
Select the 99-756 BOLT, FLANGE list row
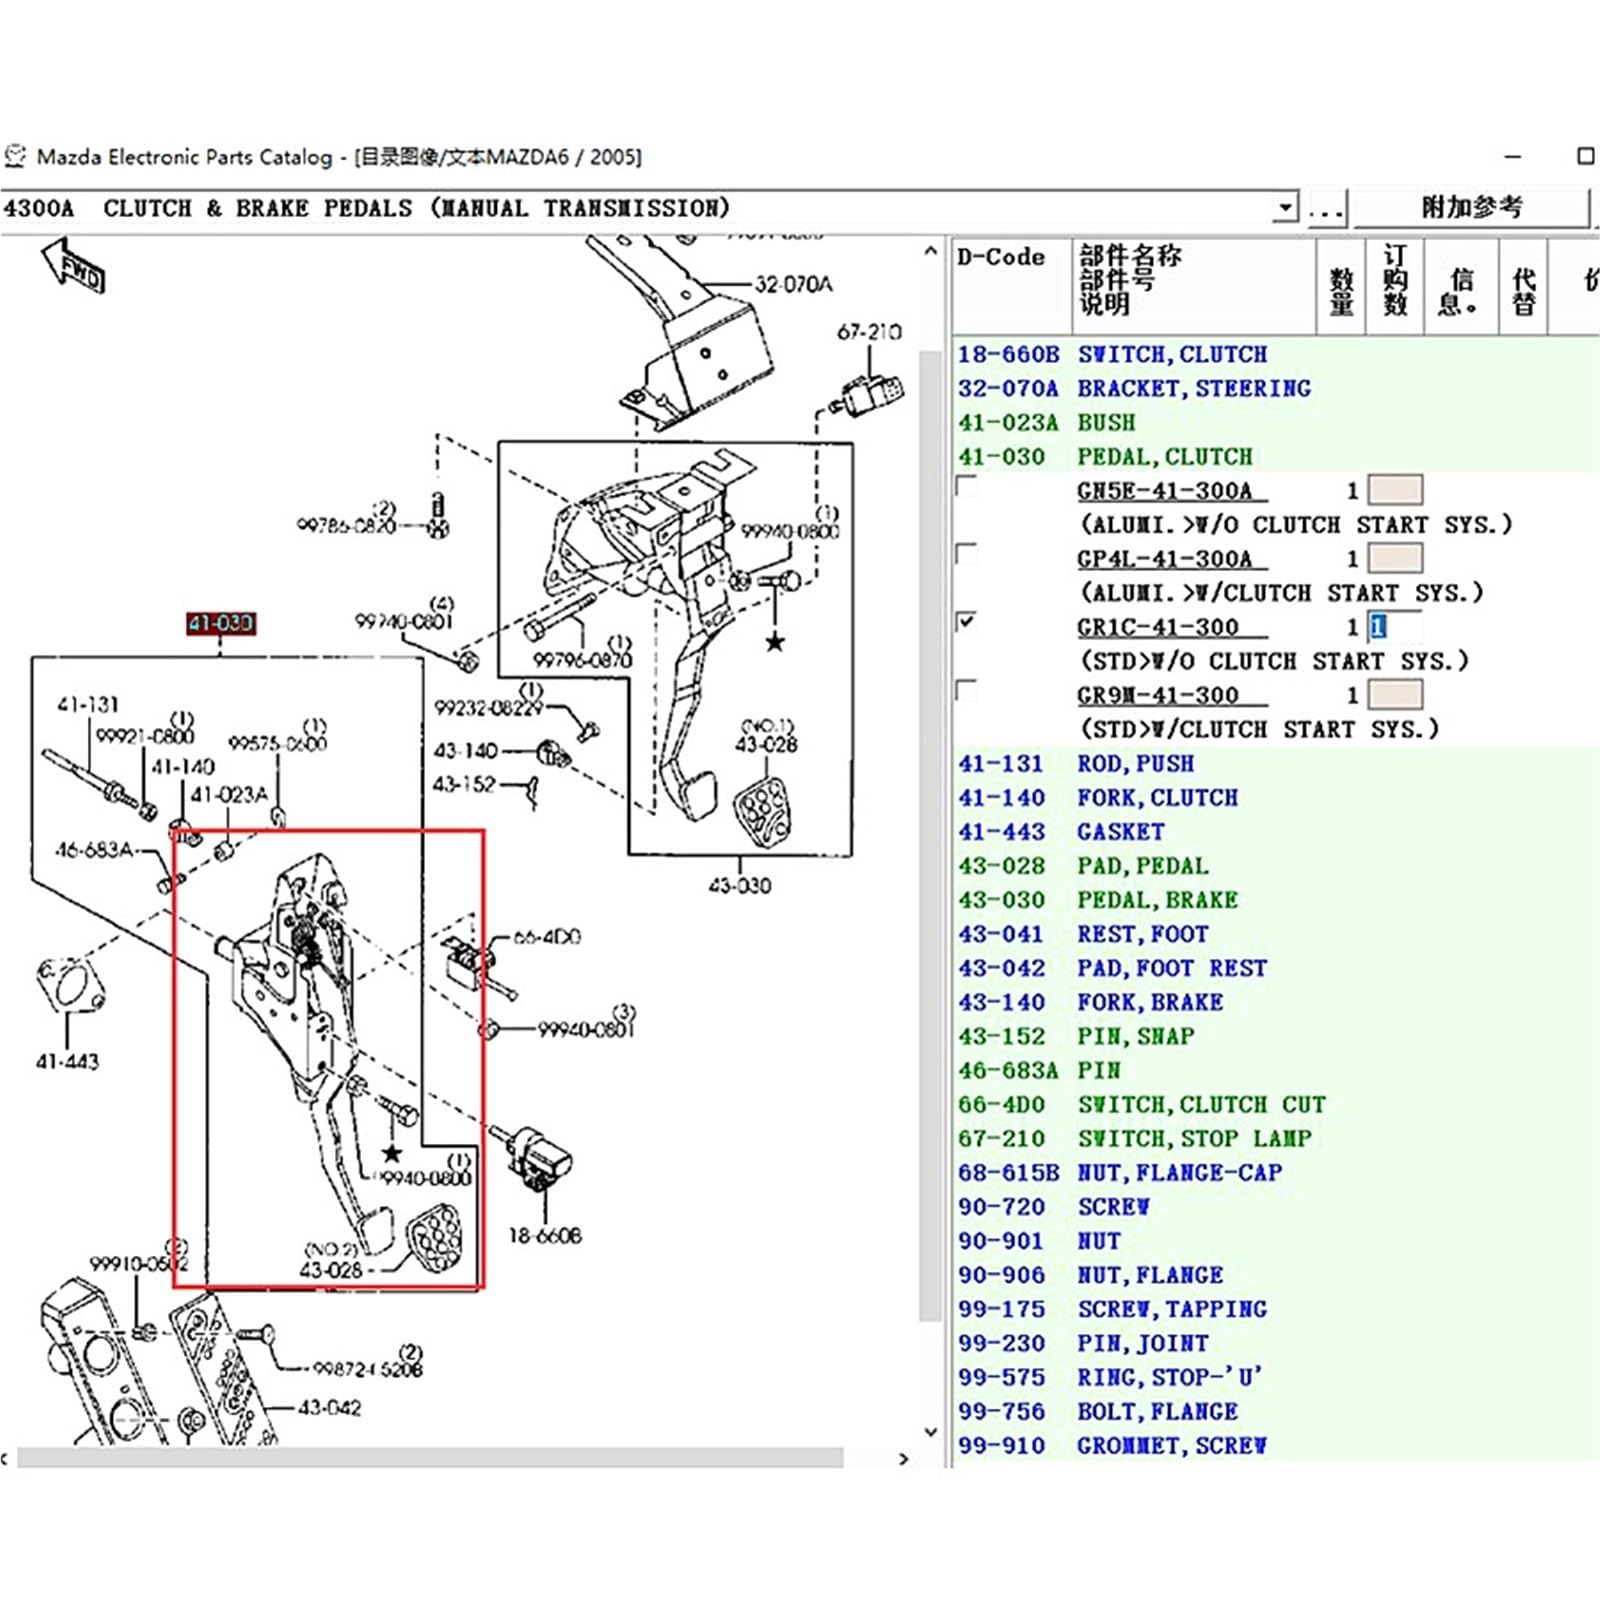(x=1276, y=1411)
